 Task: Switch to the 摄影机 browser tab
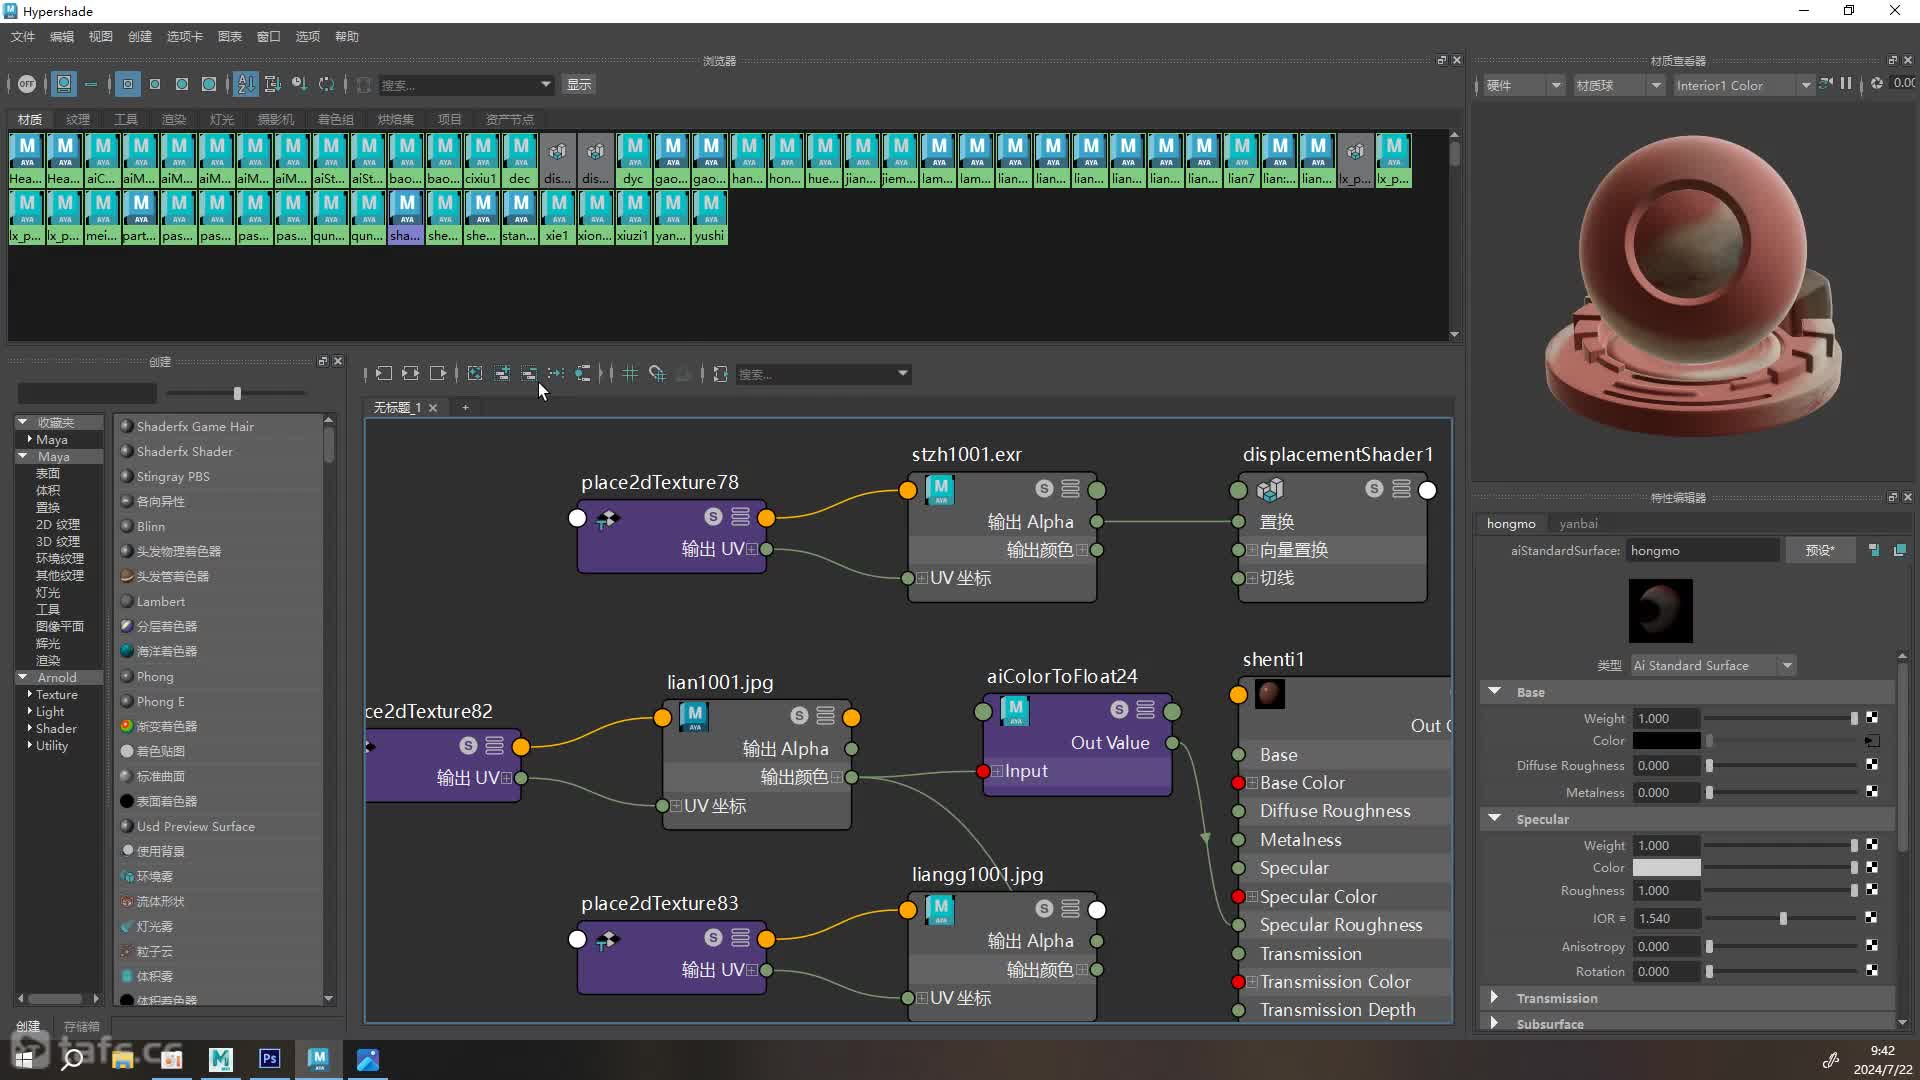pos(276,119)
